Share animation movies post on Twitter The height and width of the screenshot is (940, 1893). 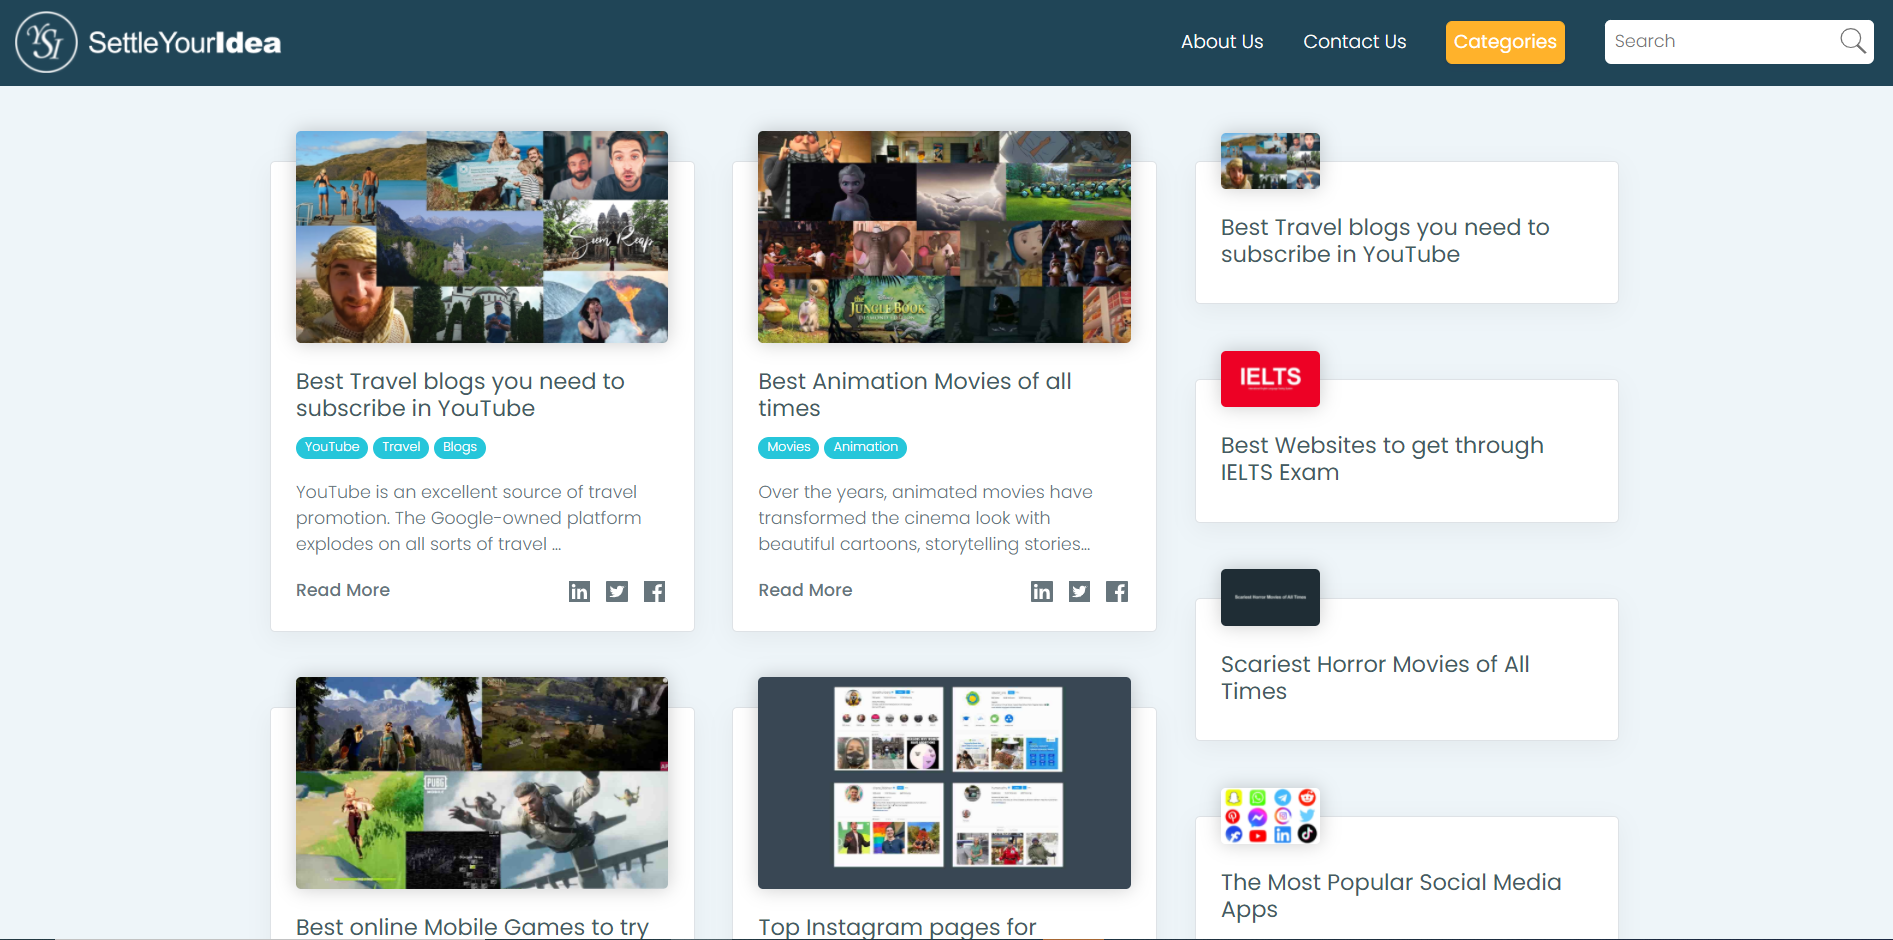pyautogui.click(x=1079, y=592)
